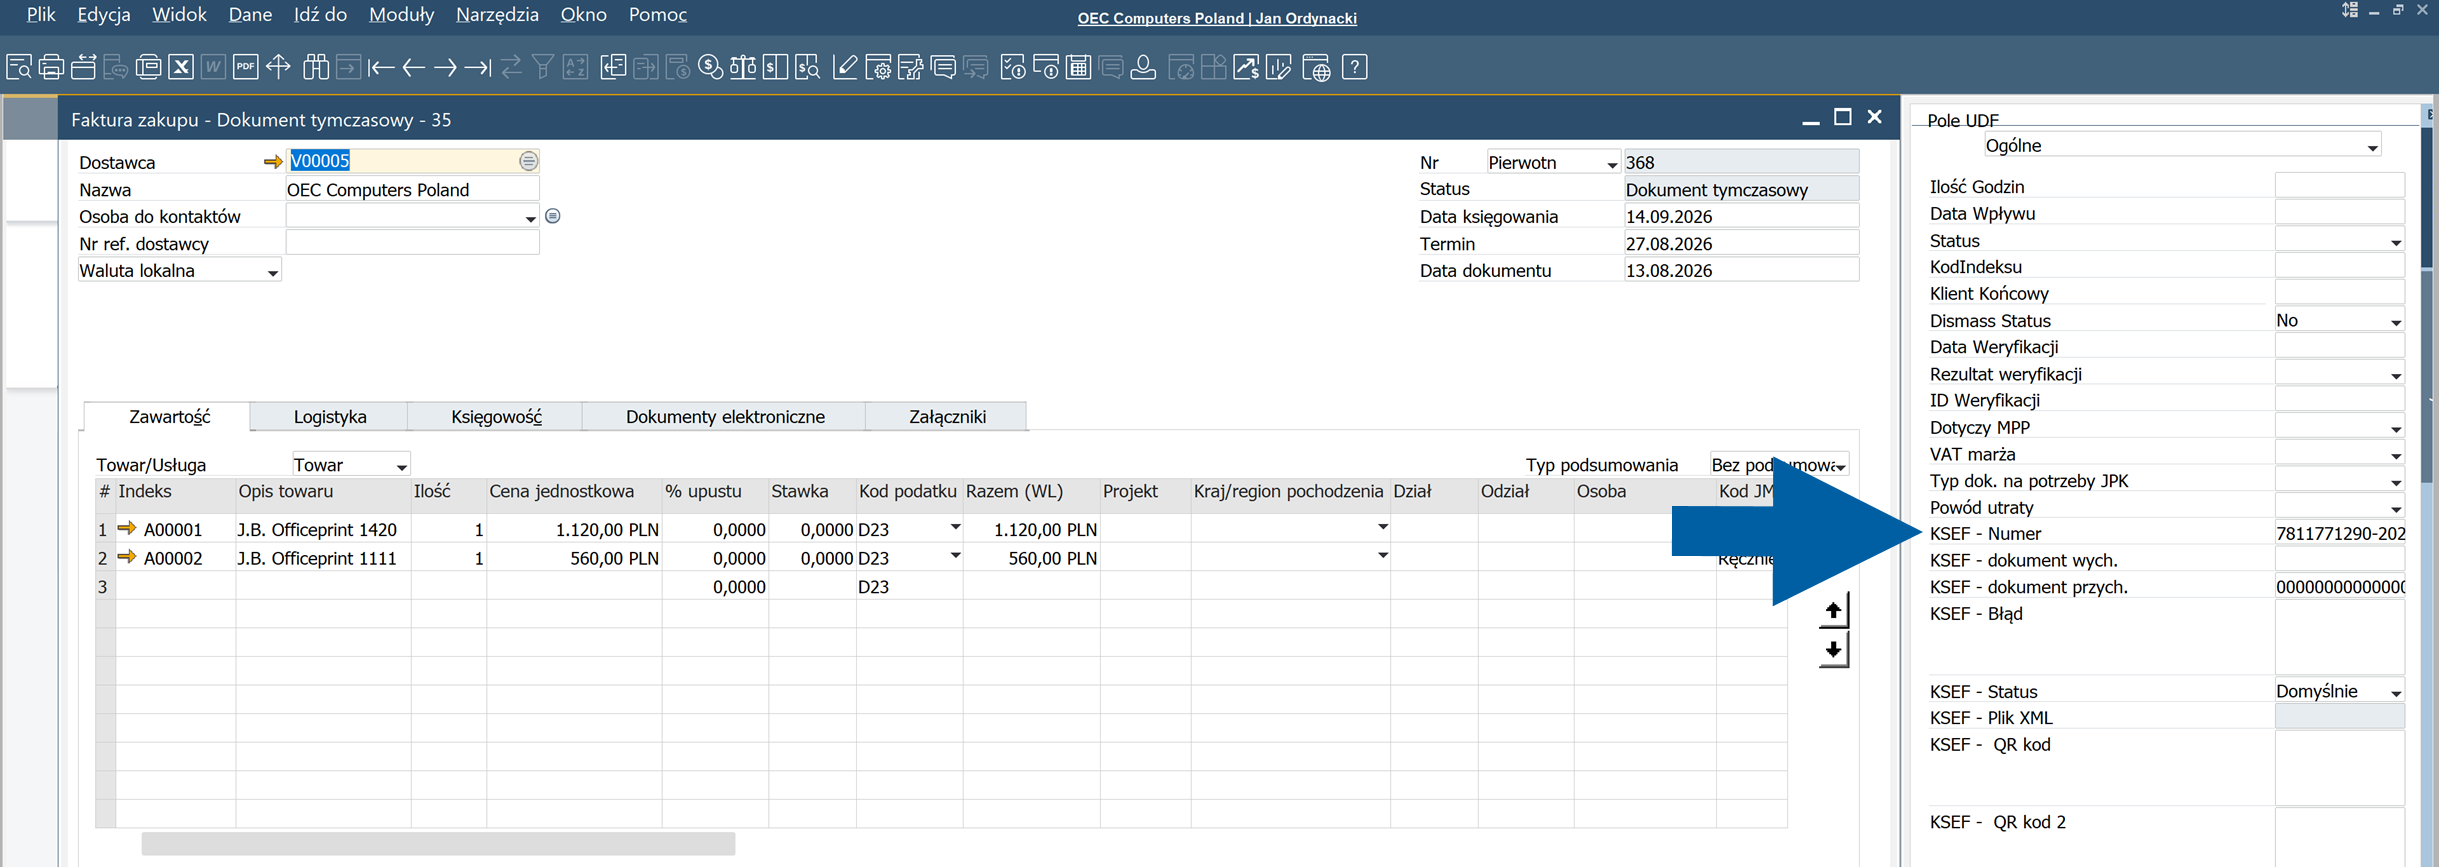
Task: Expand the Typ podsumowania dropdown
Action: pyautogui.click(x=1840, y=466)
